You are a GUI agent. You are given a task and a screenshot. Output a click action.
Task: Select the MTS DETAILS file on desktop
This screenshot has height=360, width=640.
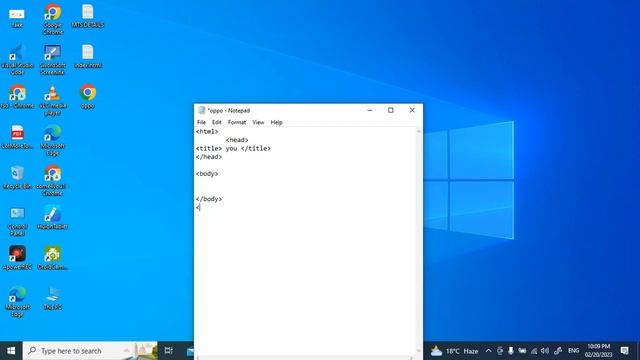pyautogui.click(x=88, y=16)
